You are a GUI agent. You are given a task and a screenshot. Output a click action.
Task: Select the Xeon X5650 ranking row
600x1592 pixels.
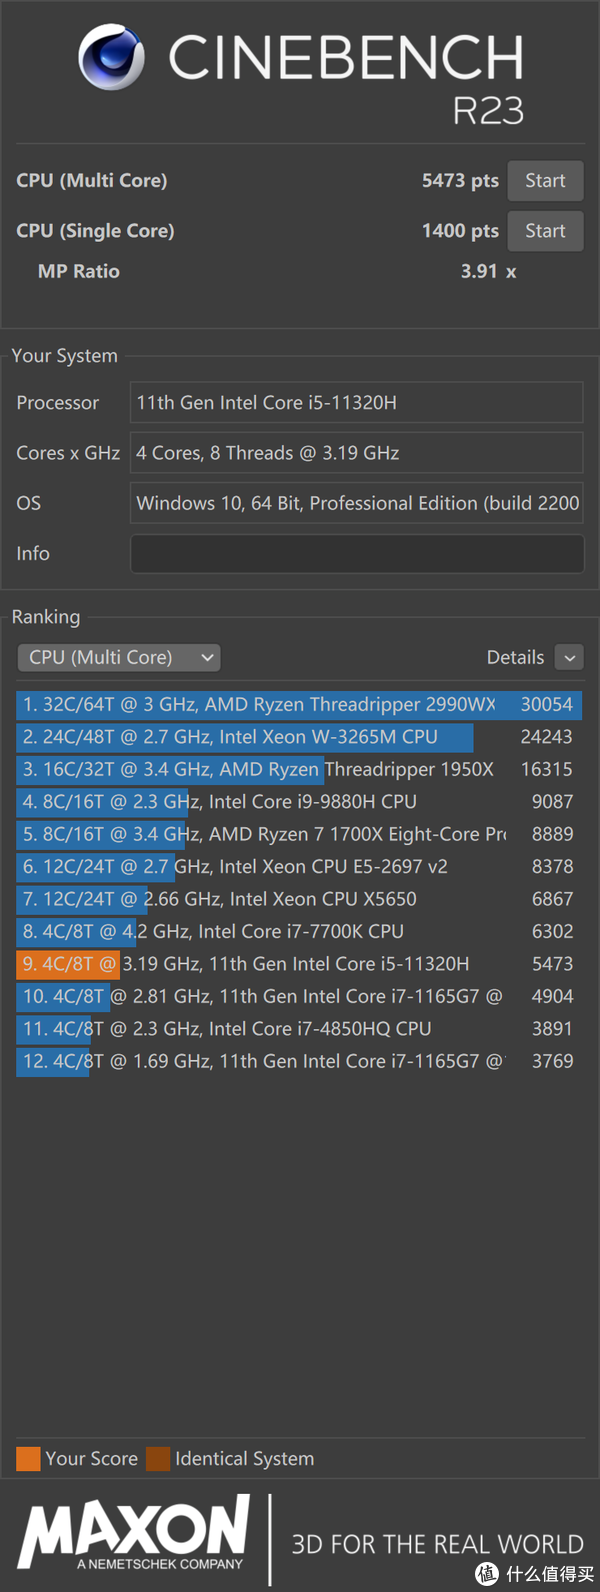299,899
